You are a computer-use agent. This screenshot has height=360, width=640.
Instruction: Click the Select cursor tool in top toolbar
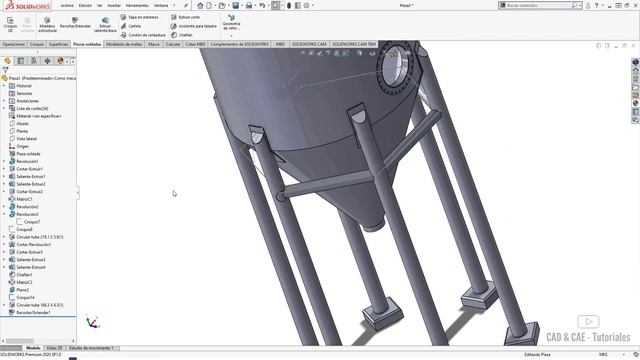276,6
